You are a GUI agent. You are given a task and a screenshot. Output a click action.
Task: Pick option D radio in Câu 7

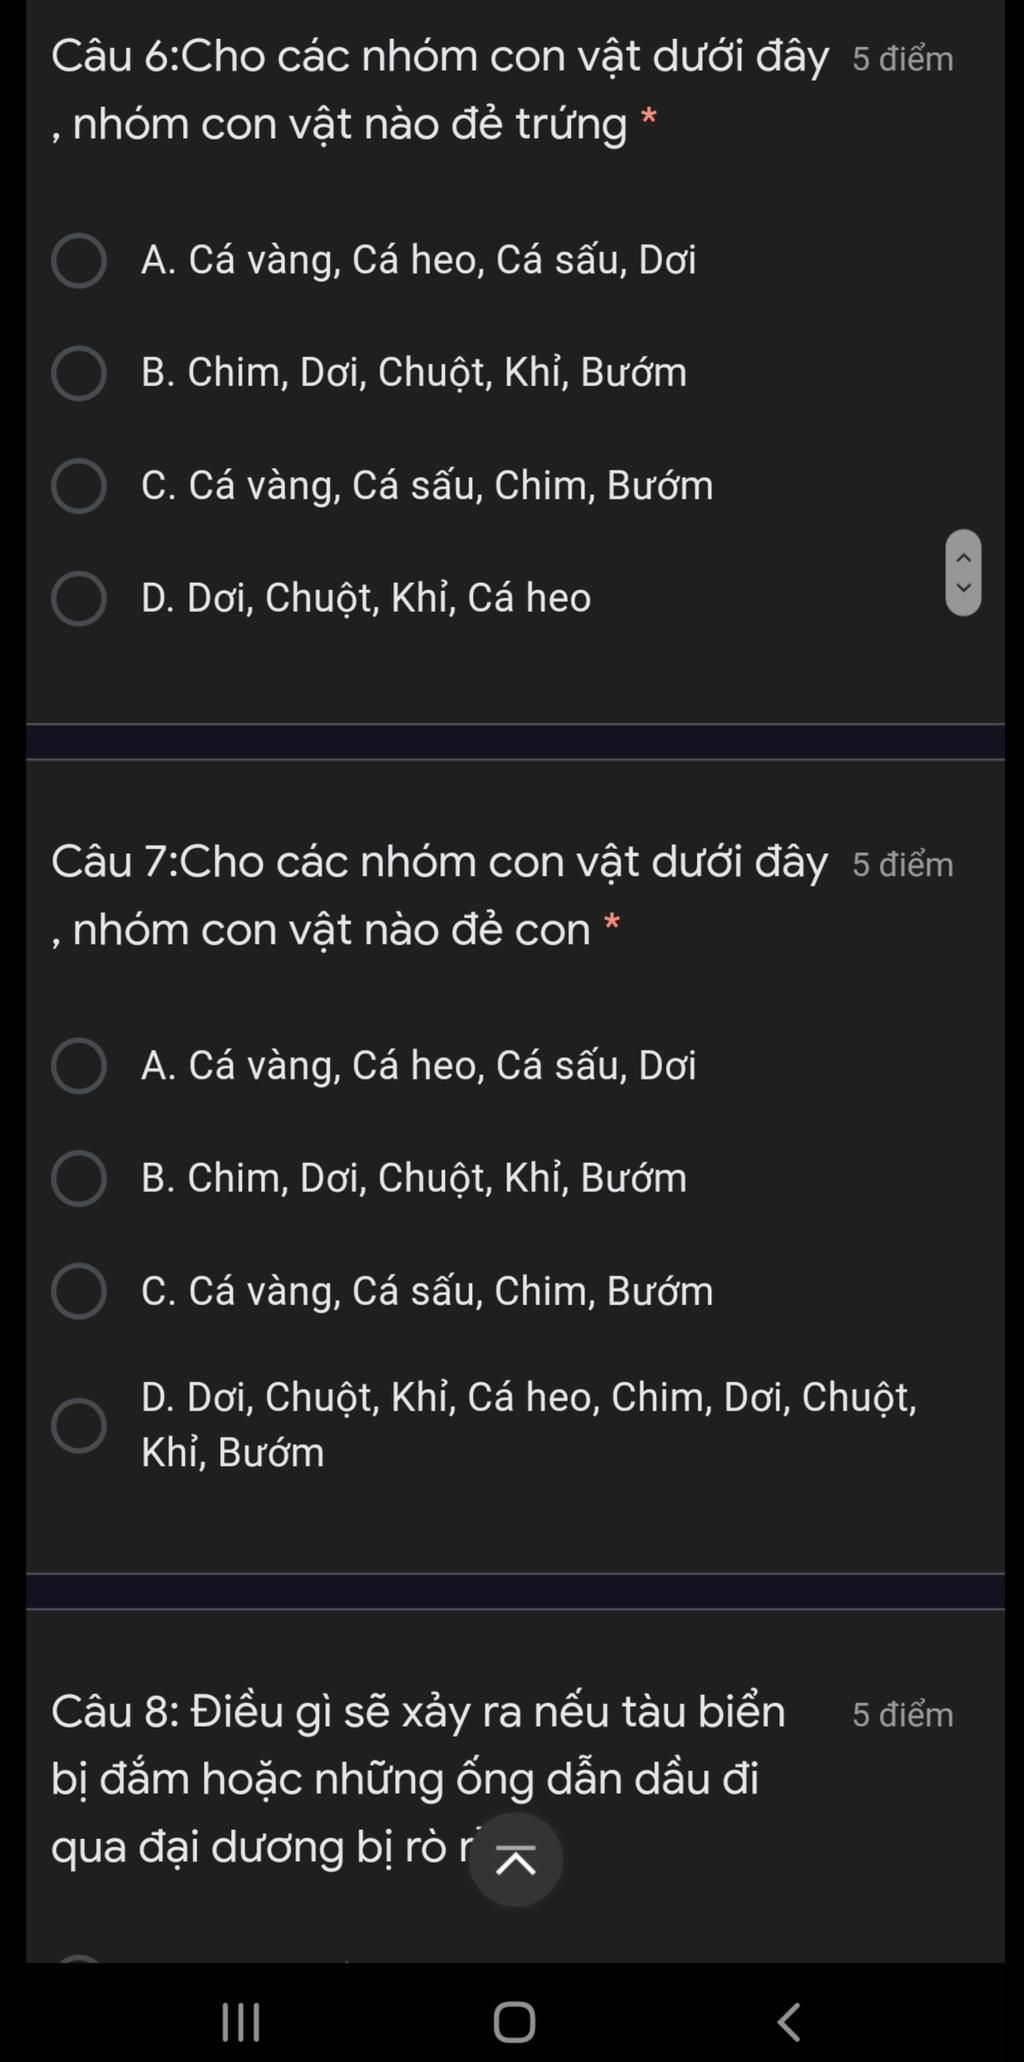[x=79, y=1425]
